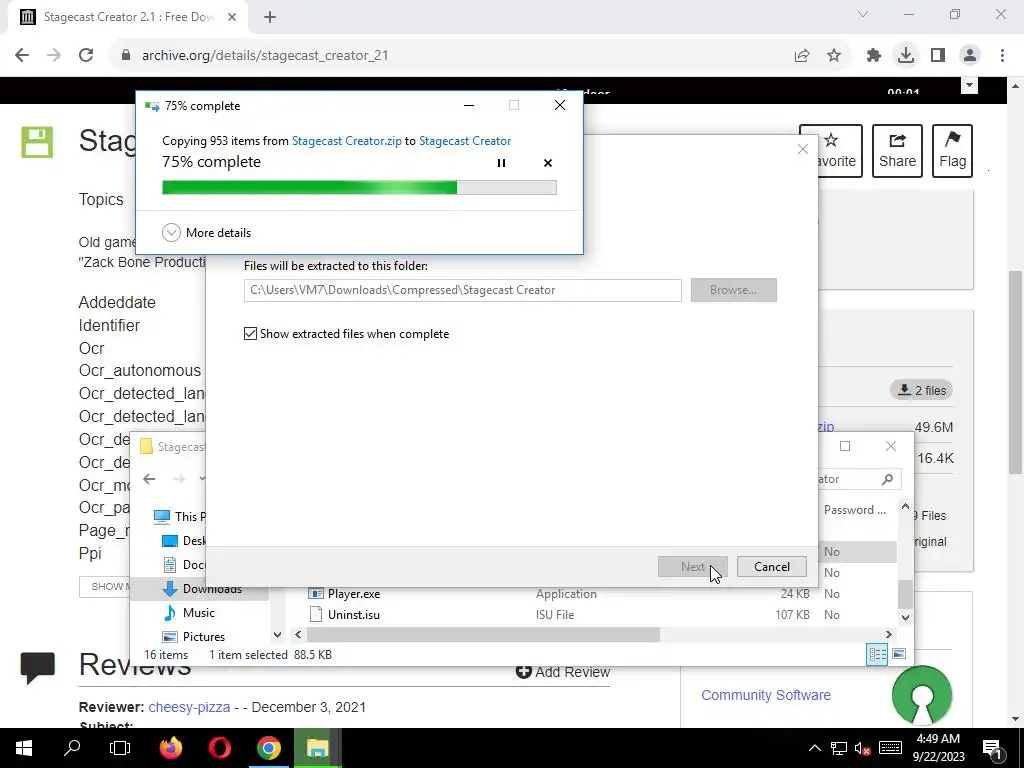Launch Opera from taskbar
This screenshot has height=768, width=1024.
220,748
